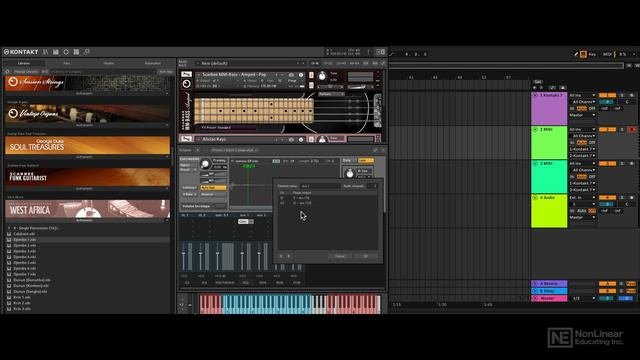Toggle track 1 Kontakt activator button
This screenshot has width=640, height=360.
(x=607, y=95)
